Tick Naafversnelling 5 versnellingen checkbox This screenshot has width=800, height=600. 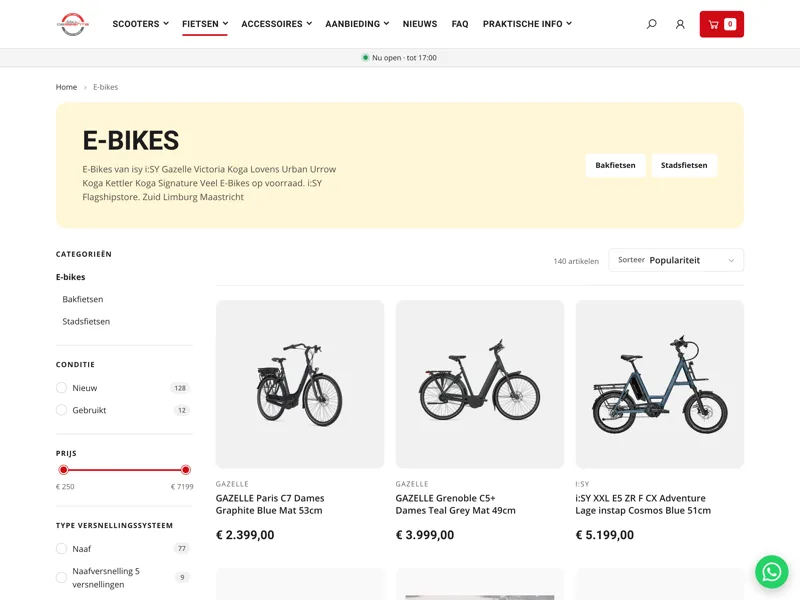point(61,577)
